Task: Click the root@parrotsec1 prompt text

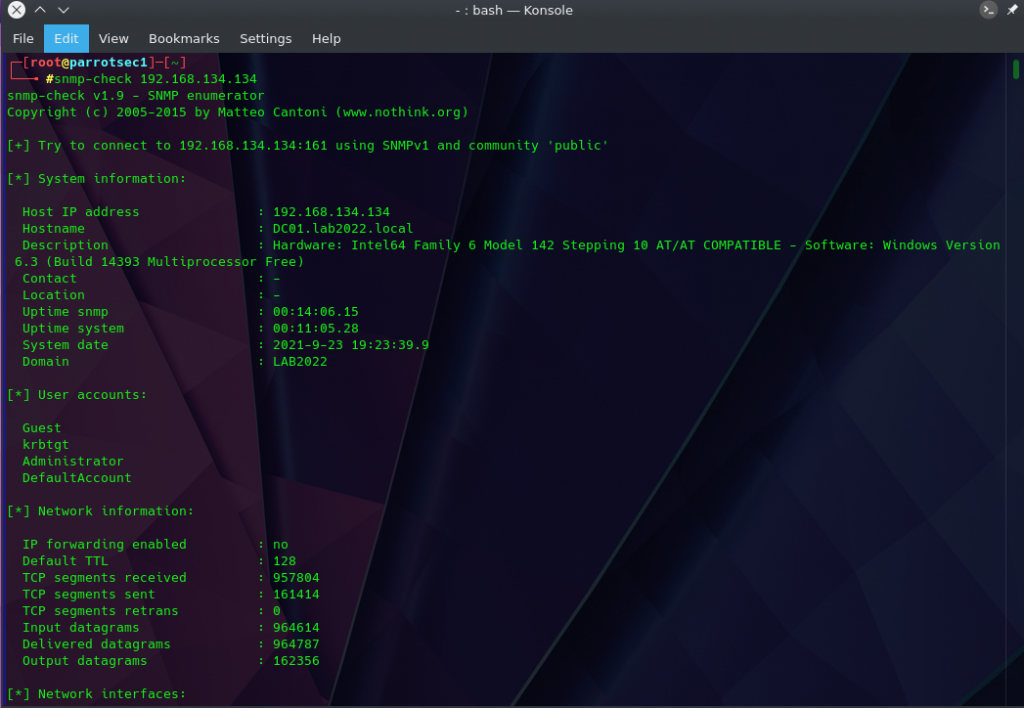Action: [x=89, y=63]
